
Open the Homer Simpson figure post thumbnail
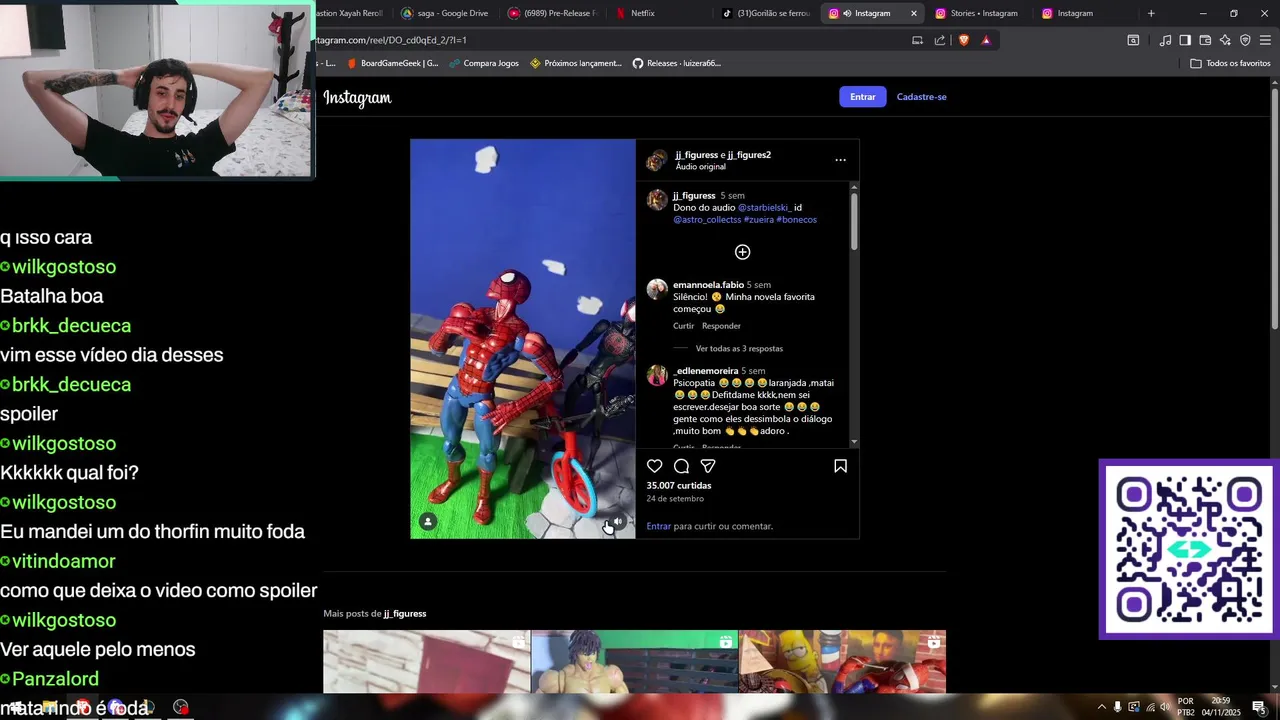pos(842,661)
